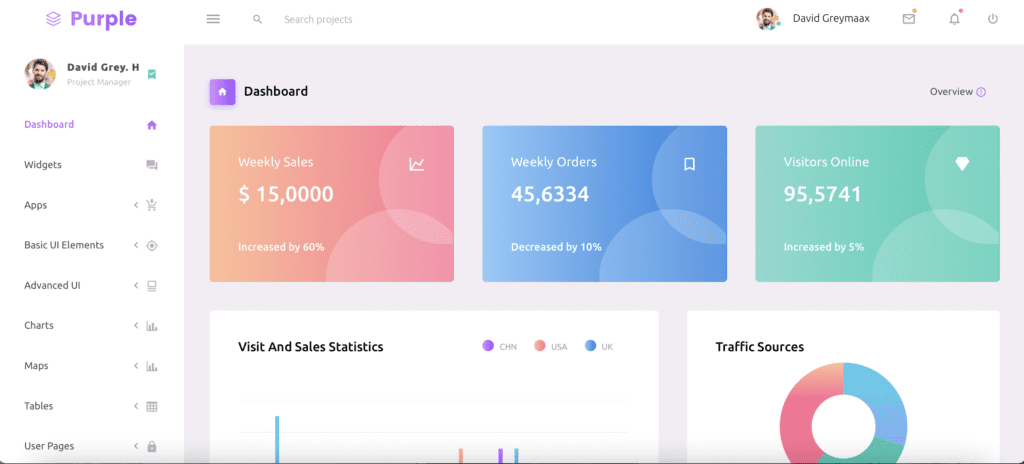Click Increased by 5% text
The image size is (1024, 464).
824,247
